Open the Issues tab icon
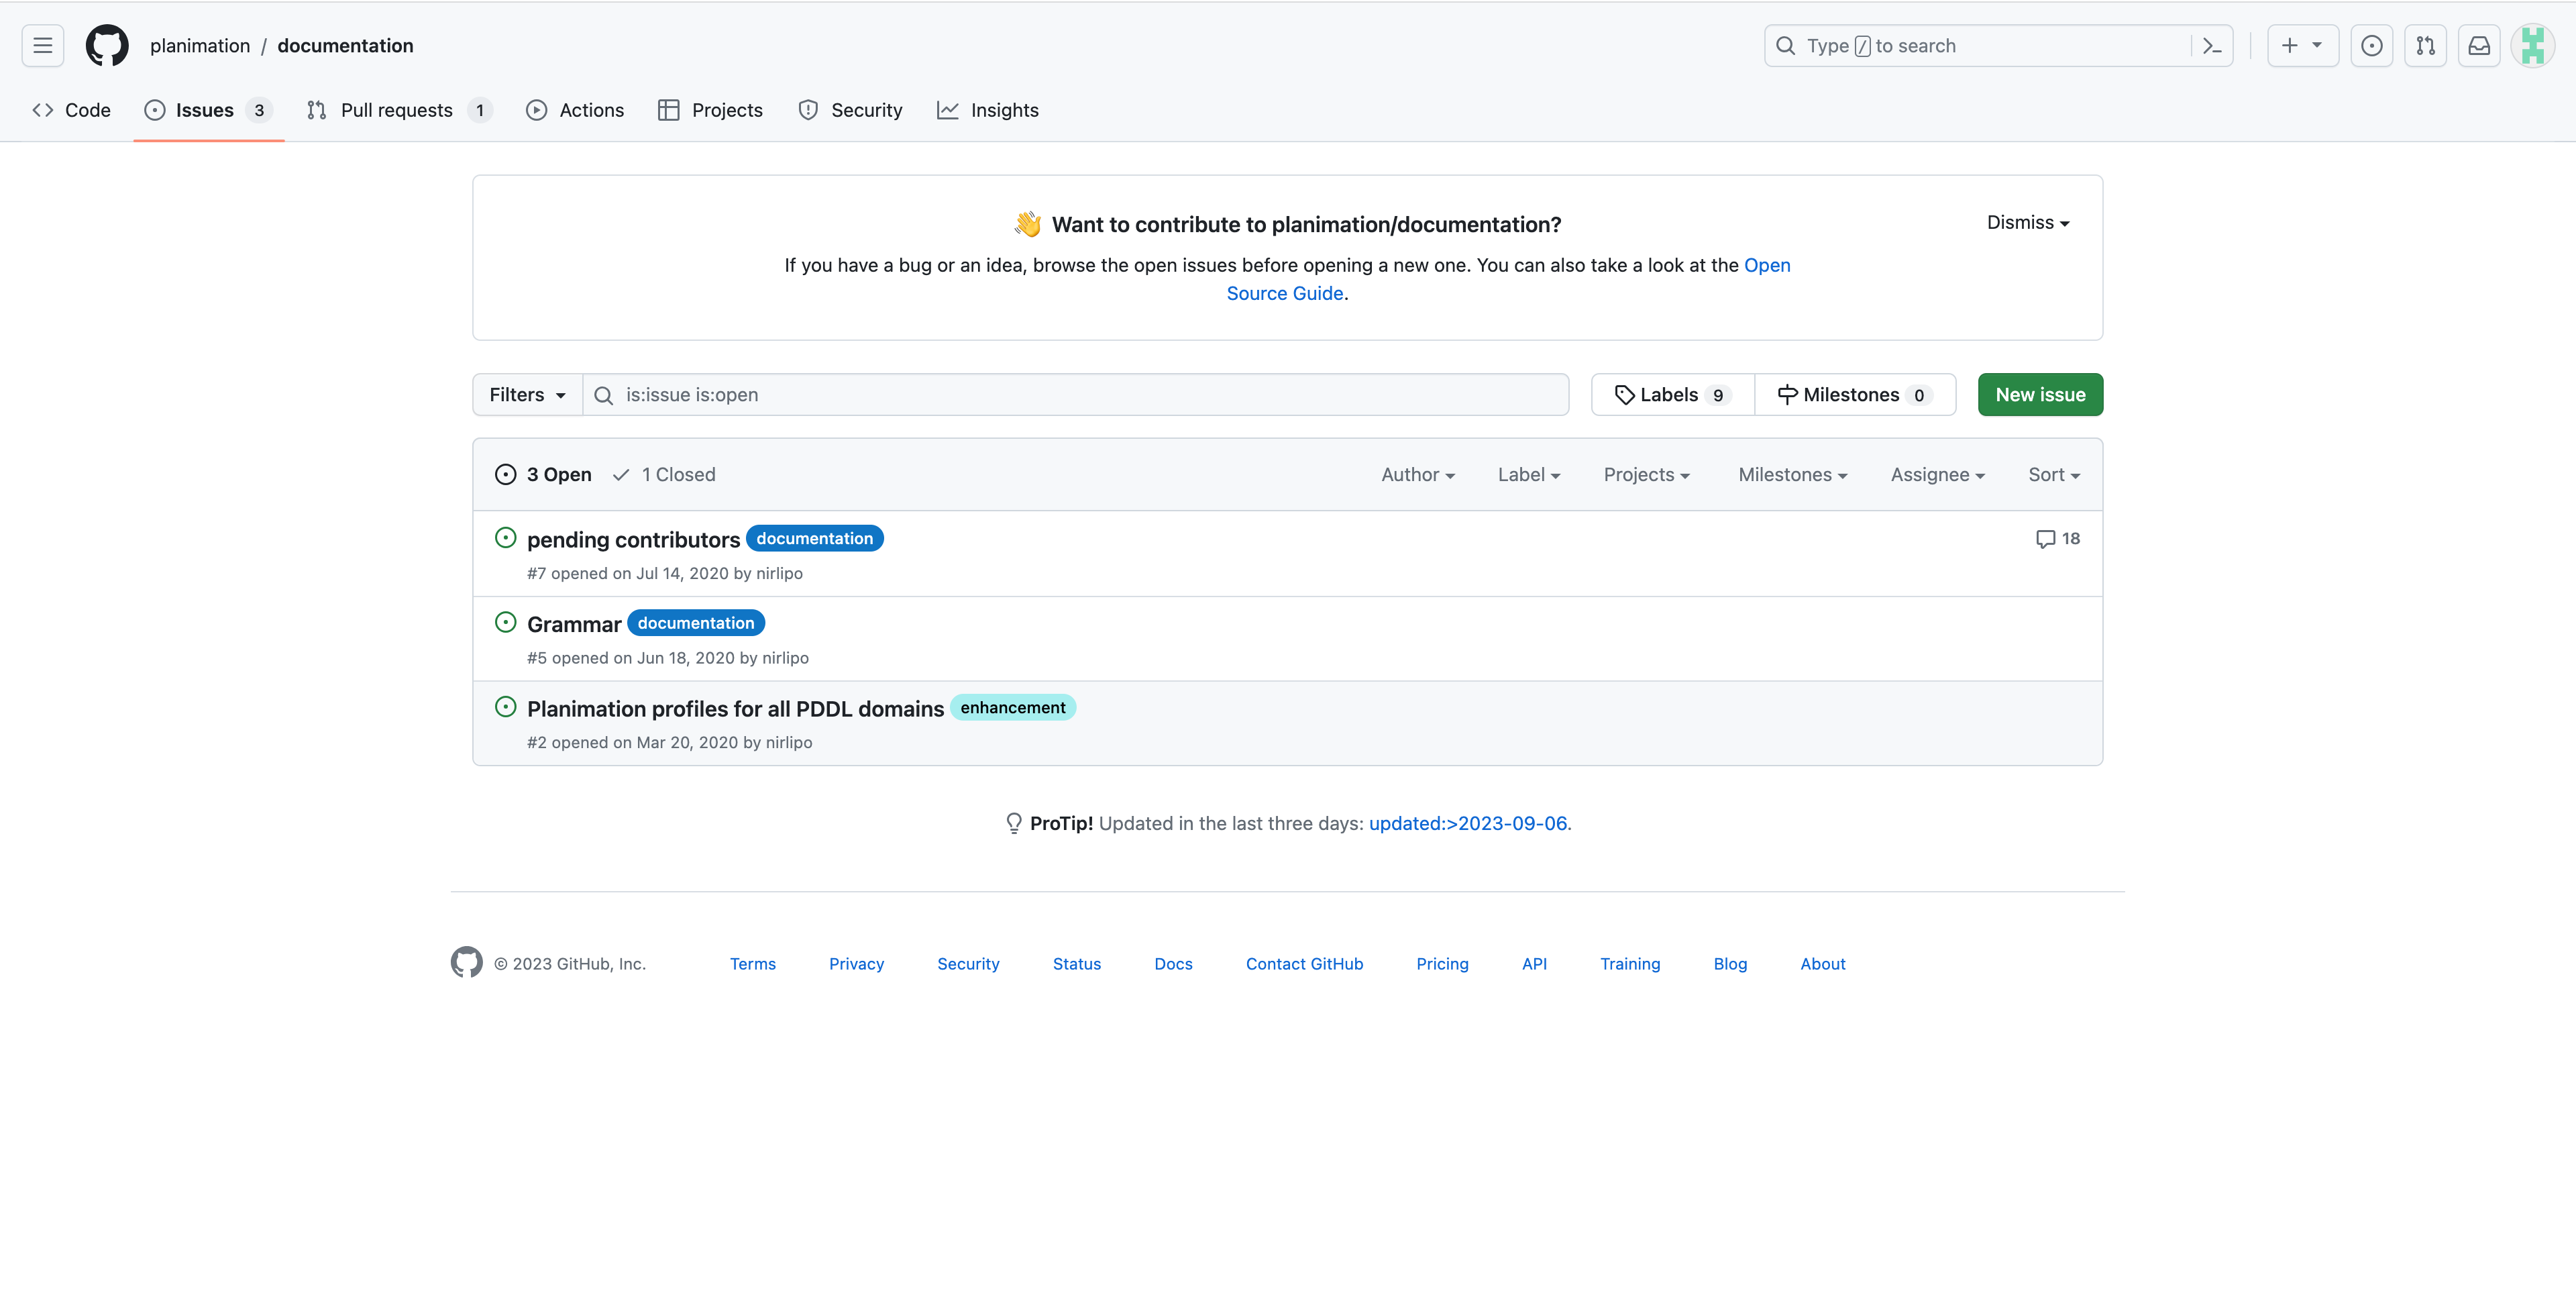The height and width of the screenshot is (1295, 2576). click(x=155, y=109)
